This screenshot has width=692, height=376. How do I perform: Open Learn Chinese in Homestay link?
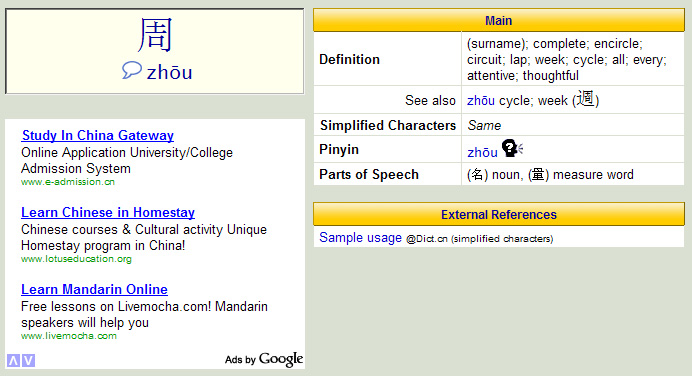tap(108, 212)
